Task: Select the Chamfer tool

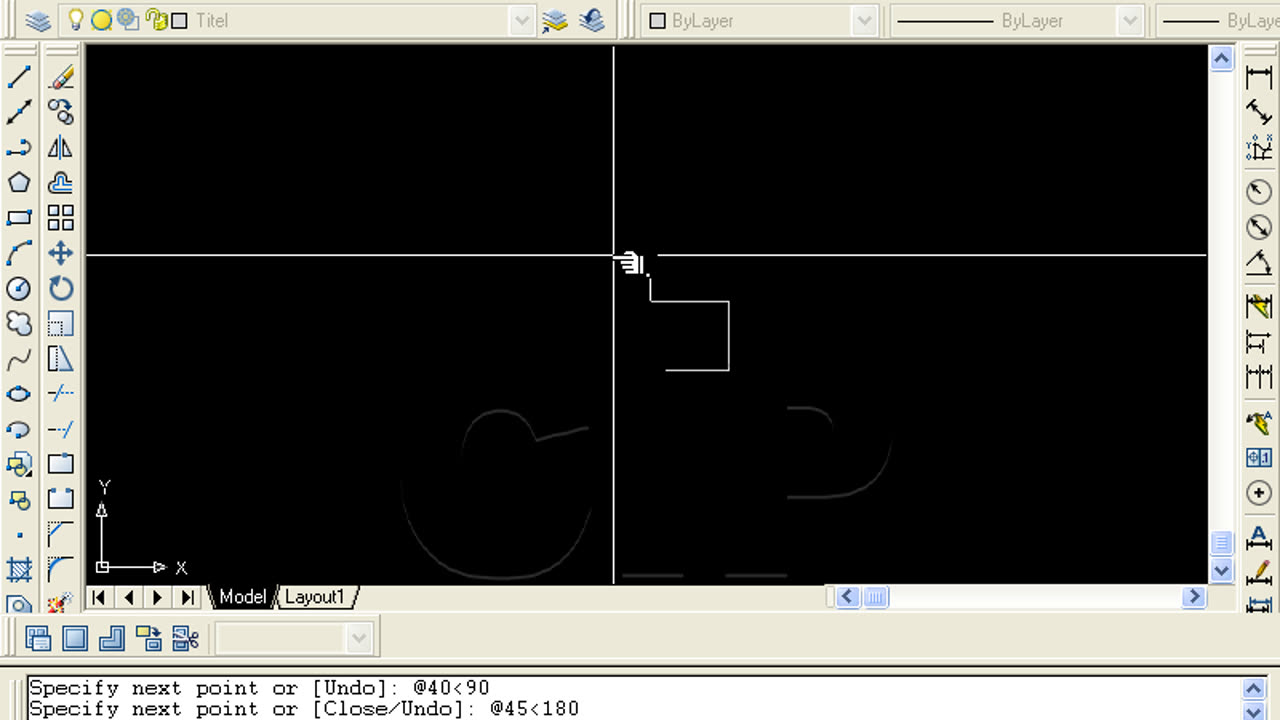Action: [61, 535]
